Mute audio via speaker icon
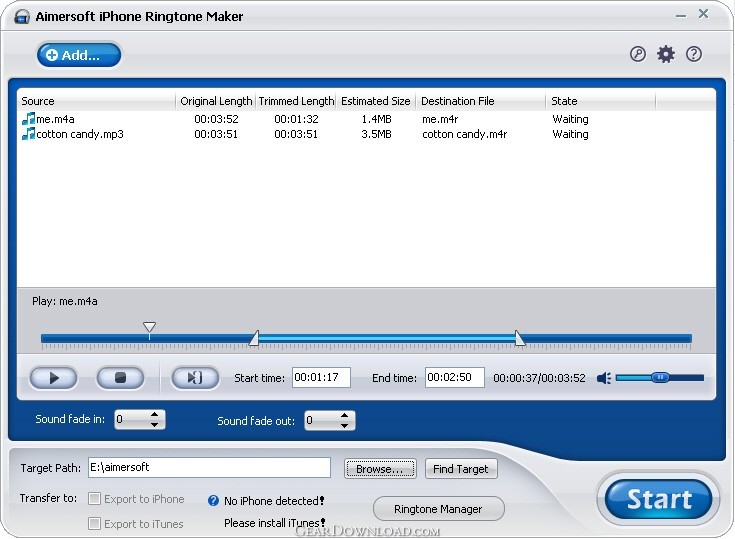The height and width of the screenshot is (539, 735). 604,378
